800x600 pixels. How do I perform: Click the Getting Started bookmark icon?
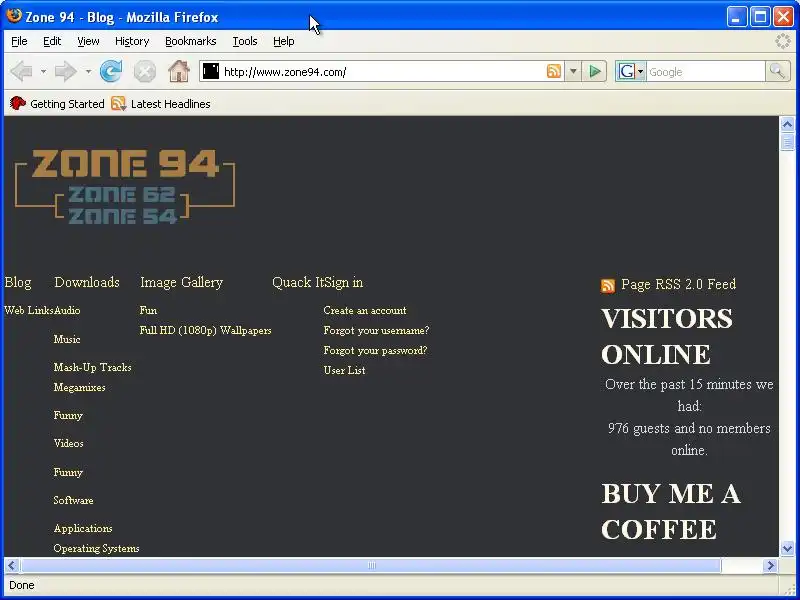[18, 104]
